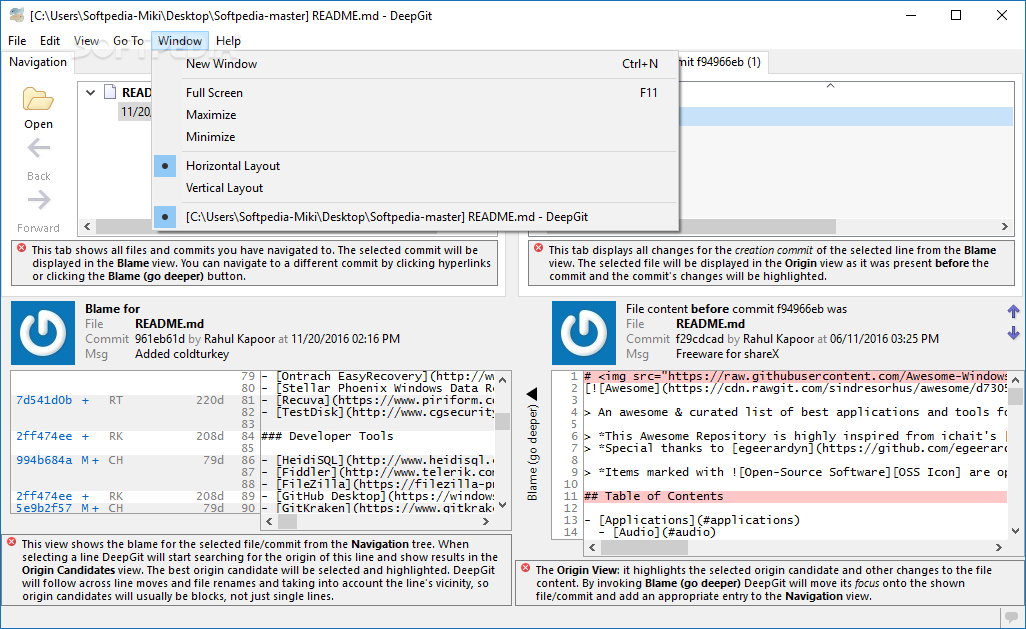Select line 86 HeidiSQL entry
Image resolution: width=1026 pixels, height=629 pixels.
(378, 460)
